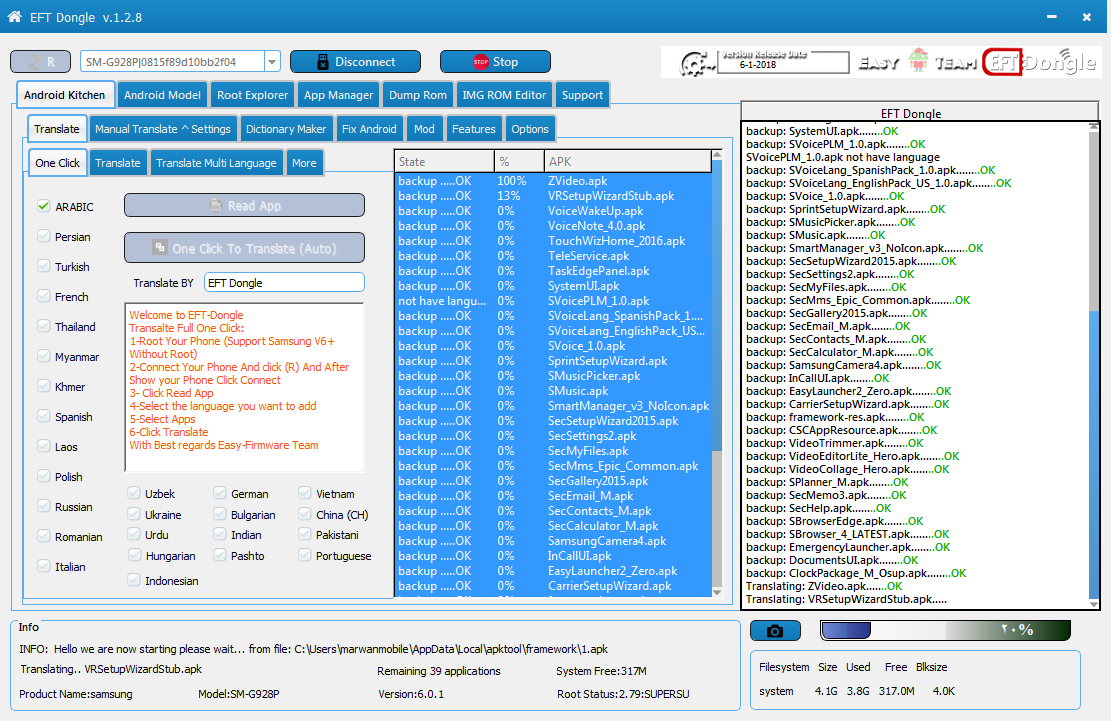Check the French language option

tap(44, 296)
